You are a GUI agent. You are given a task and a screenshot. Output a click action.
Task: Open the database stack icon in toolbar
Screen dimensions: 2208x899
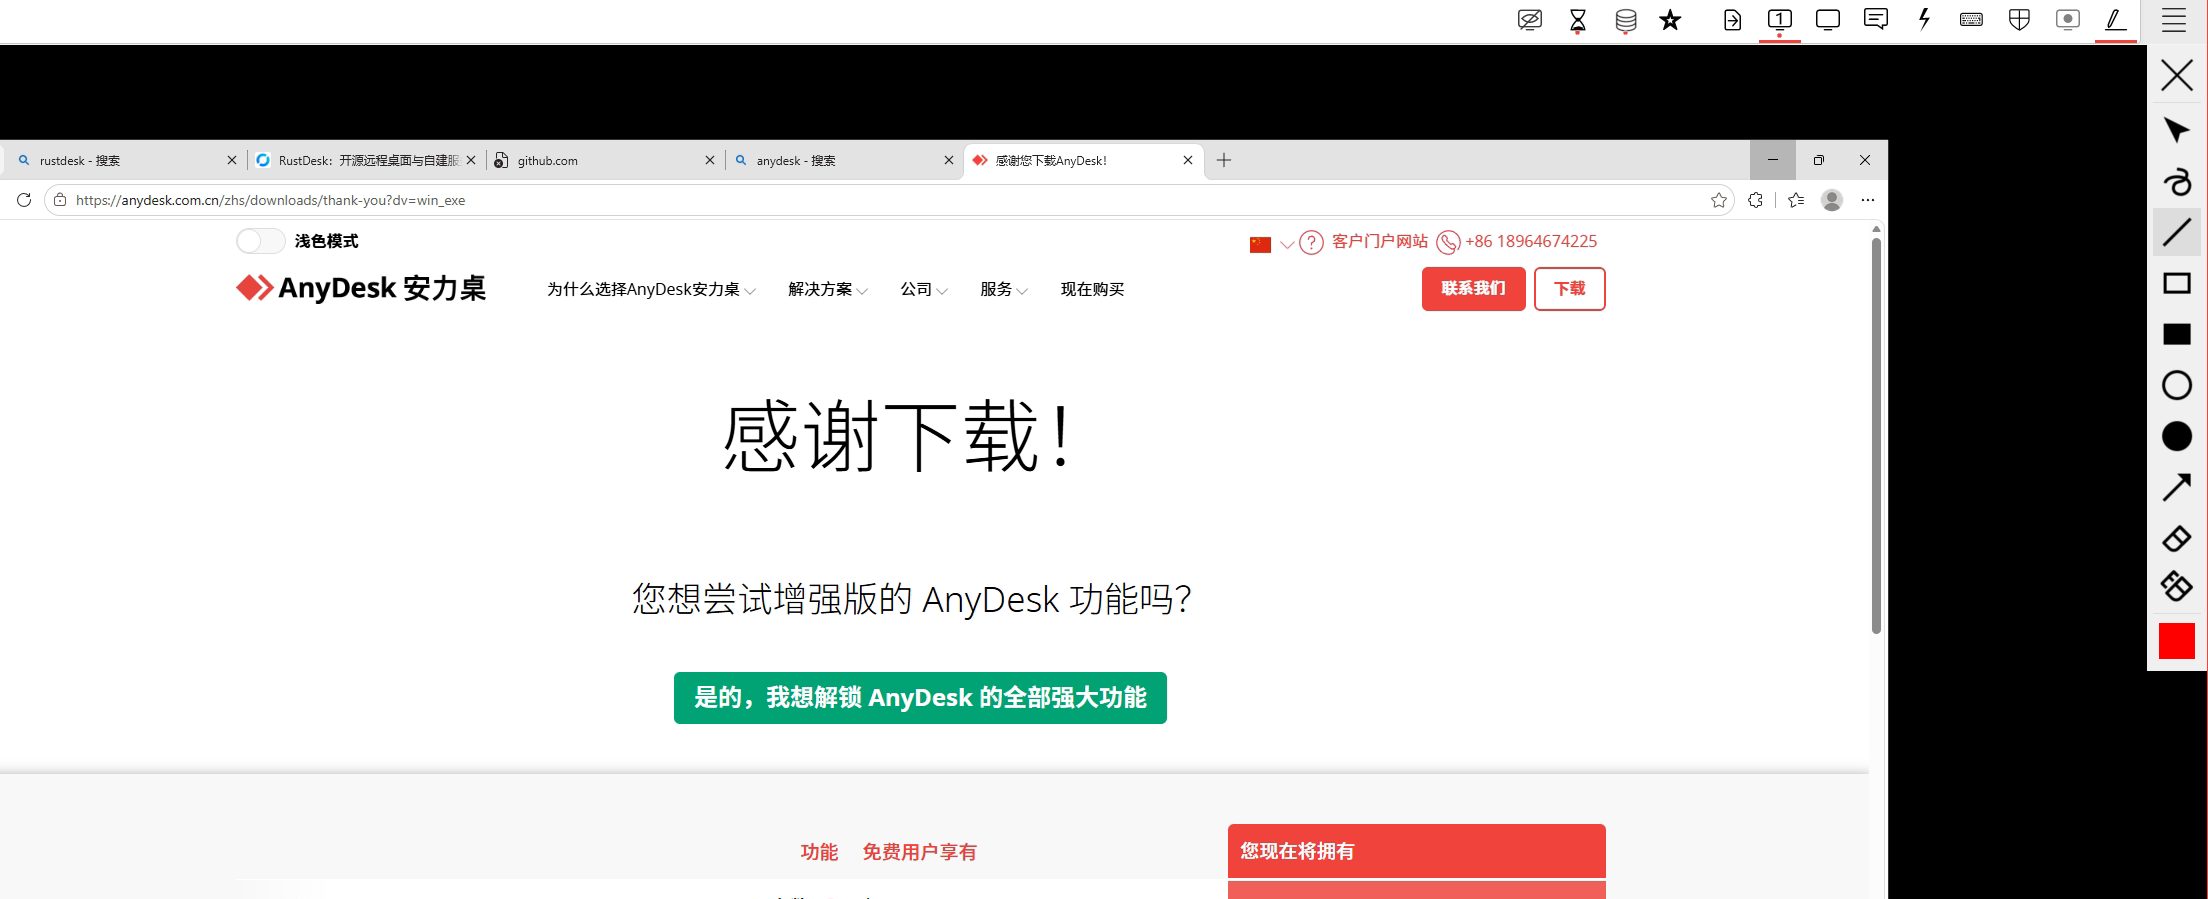coord(1625,20)
